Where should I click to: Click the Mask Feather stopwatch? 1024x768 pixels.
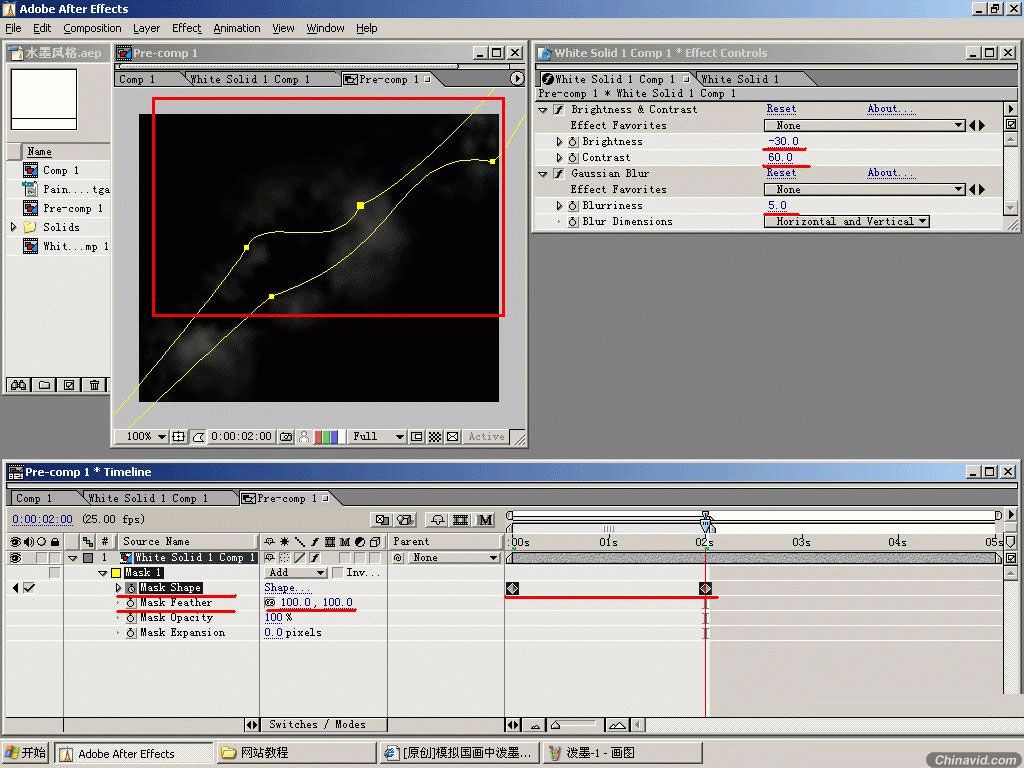(131, 603)
